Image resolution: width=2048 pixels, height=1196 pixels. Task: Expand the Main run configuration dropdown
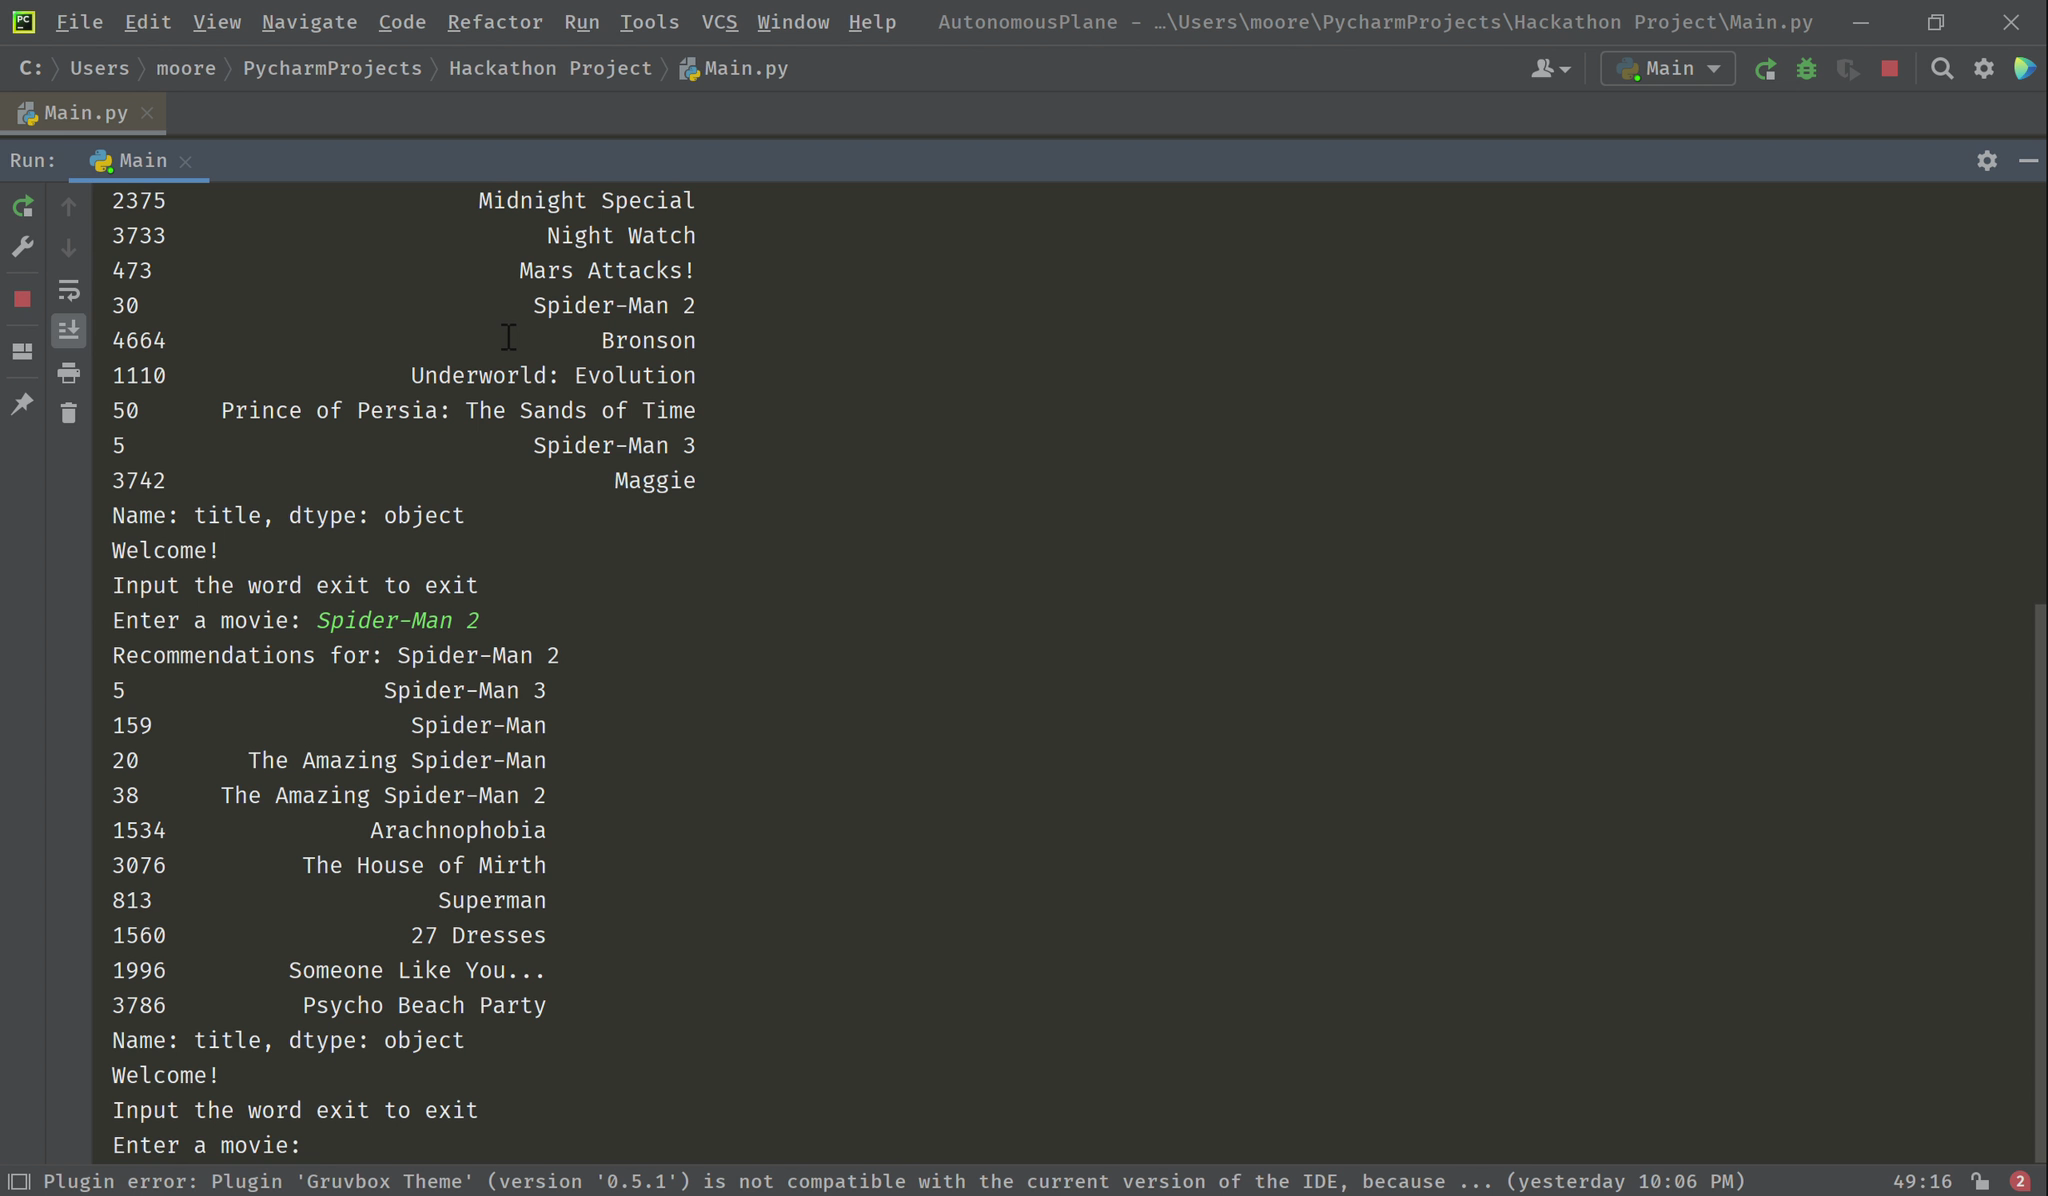click(1667, 69)
